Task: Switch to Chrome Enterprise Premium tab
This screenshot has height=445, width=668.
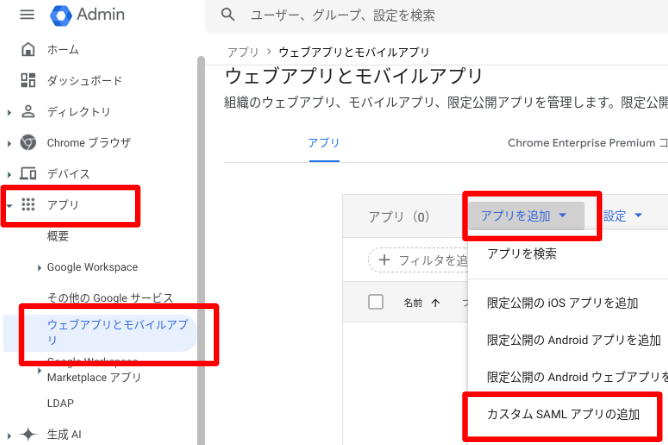Action: [x=587, y=143]
